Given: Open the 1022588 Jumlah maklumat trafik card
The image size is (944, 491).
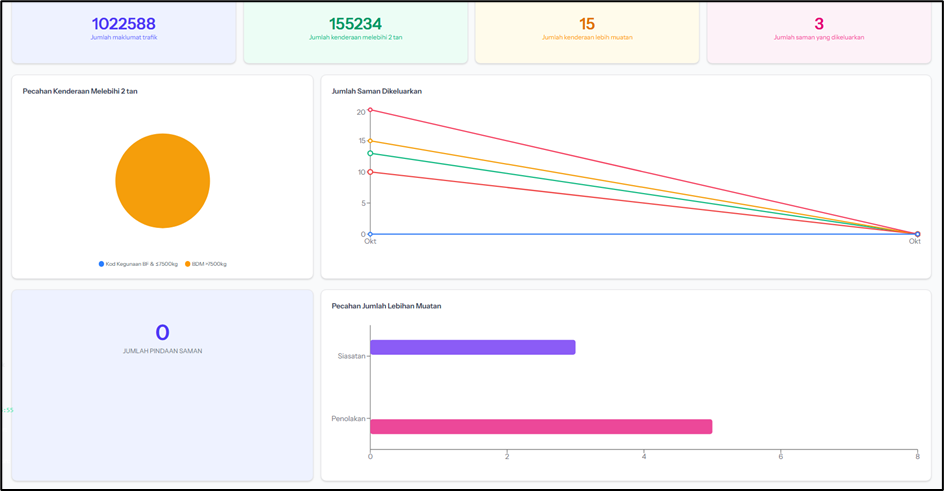Looking at the screenshot, I should pos(124,29).
